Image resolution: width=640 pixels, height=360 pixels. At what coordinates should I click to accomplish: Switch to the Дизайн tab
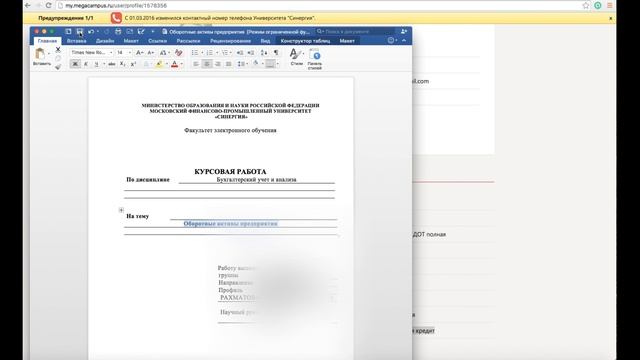(105, 41)
